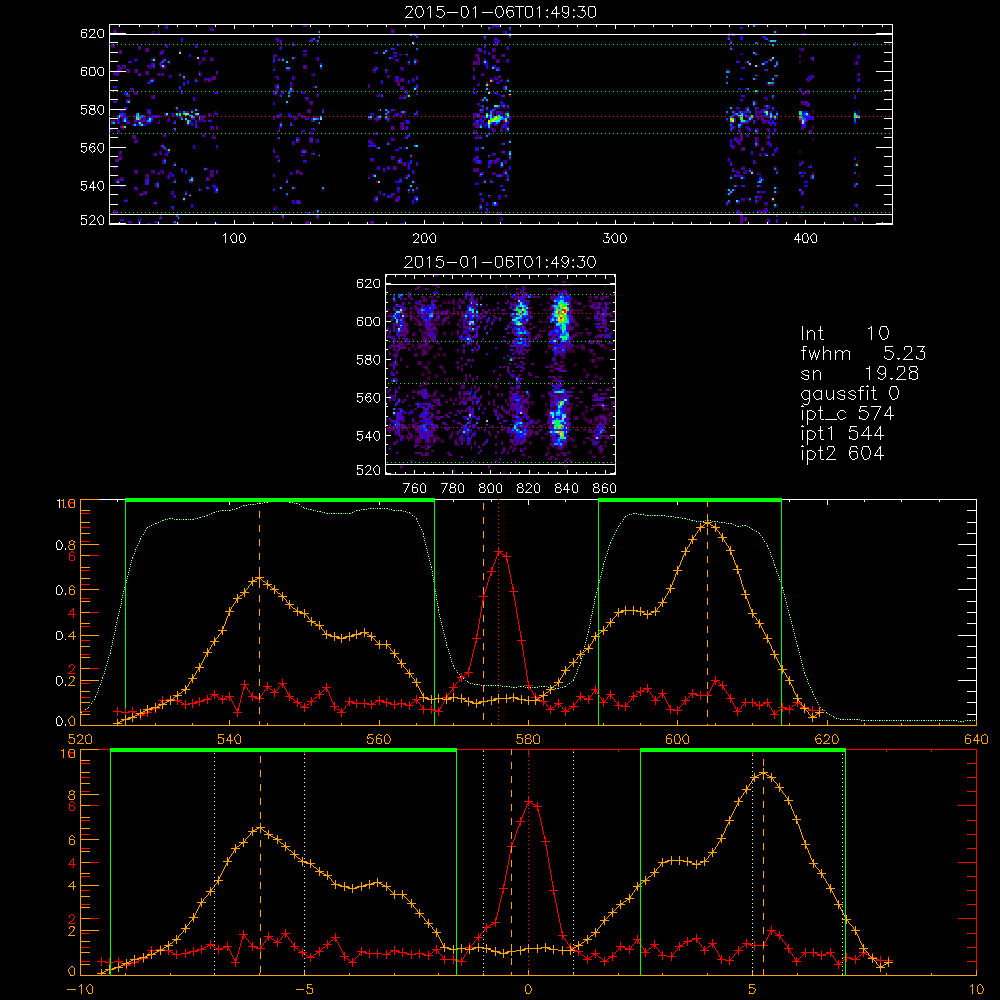Click the timestamp title above the small middle image
This screenshot has height=1000, width=1000.
[x=500, y=262]
